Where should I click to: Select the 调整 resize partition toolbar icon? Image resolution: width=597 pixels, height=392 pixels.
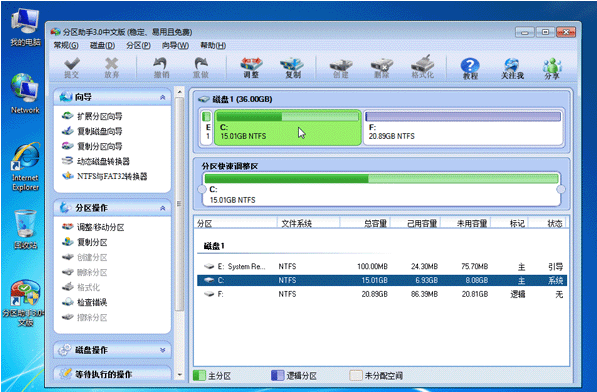251,68
